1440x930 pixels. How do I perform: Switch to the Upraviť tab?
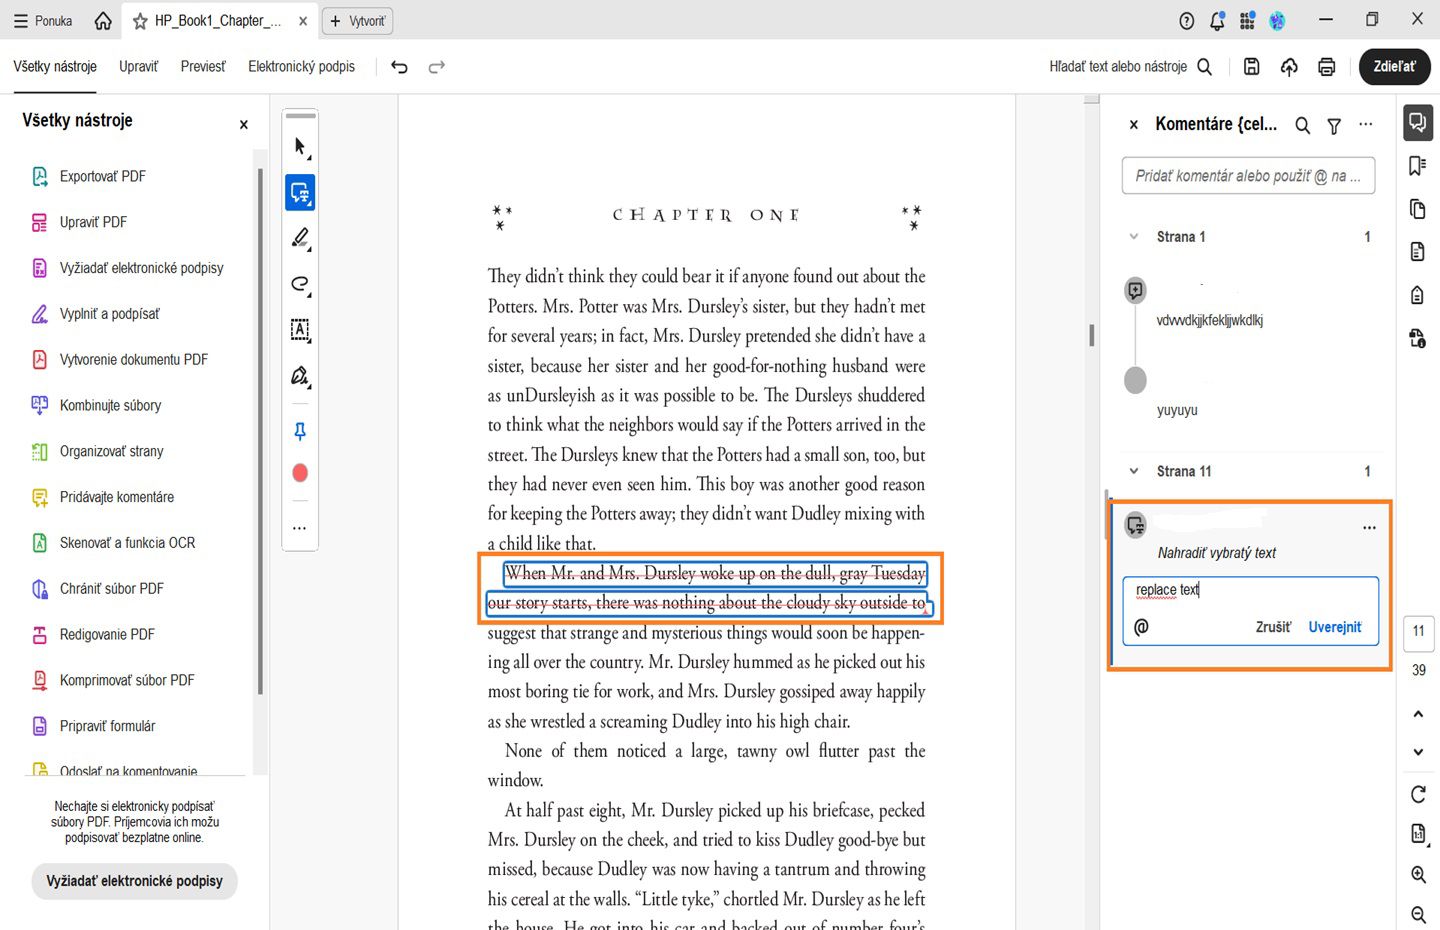pos(138,66)
